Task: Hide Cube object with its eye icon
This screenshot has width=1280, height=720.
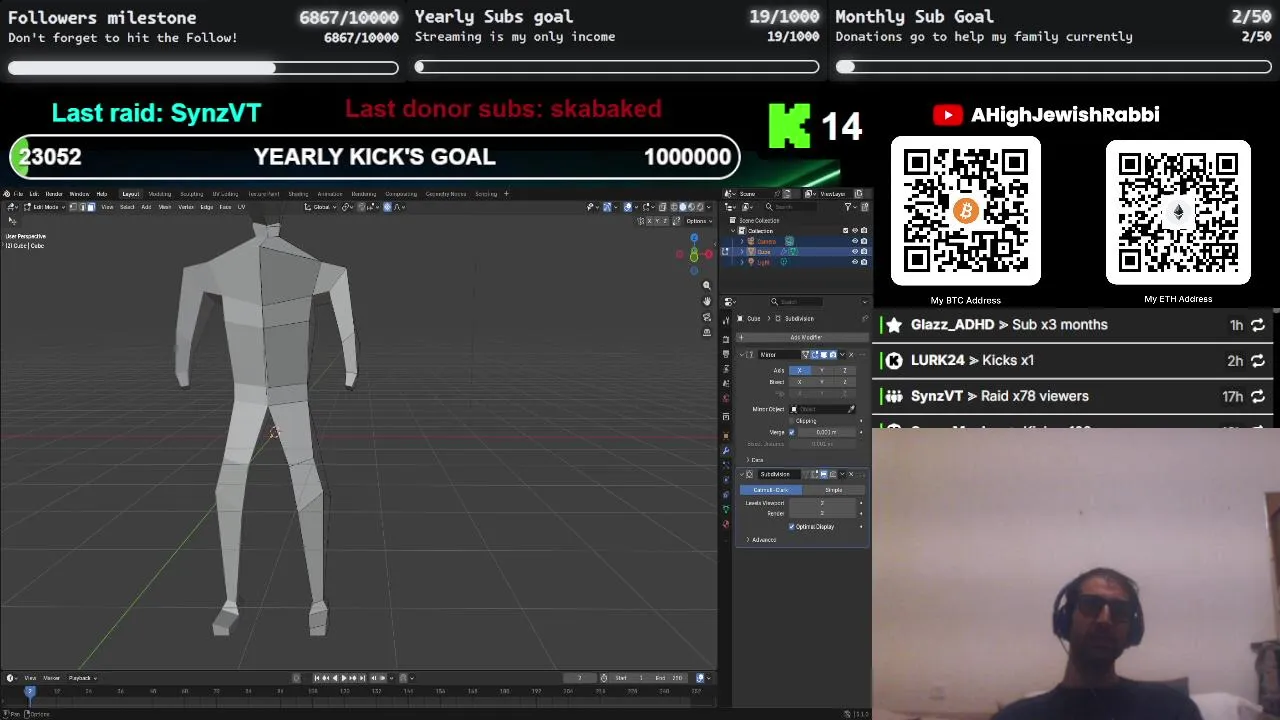Action: (855, 251)
